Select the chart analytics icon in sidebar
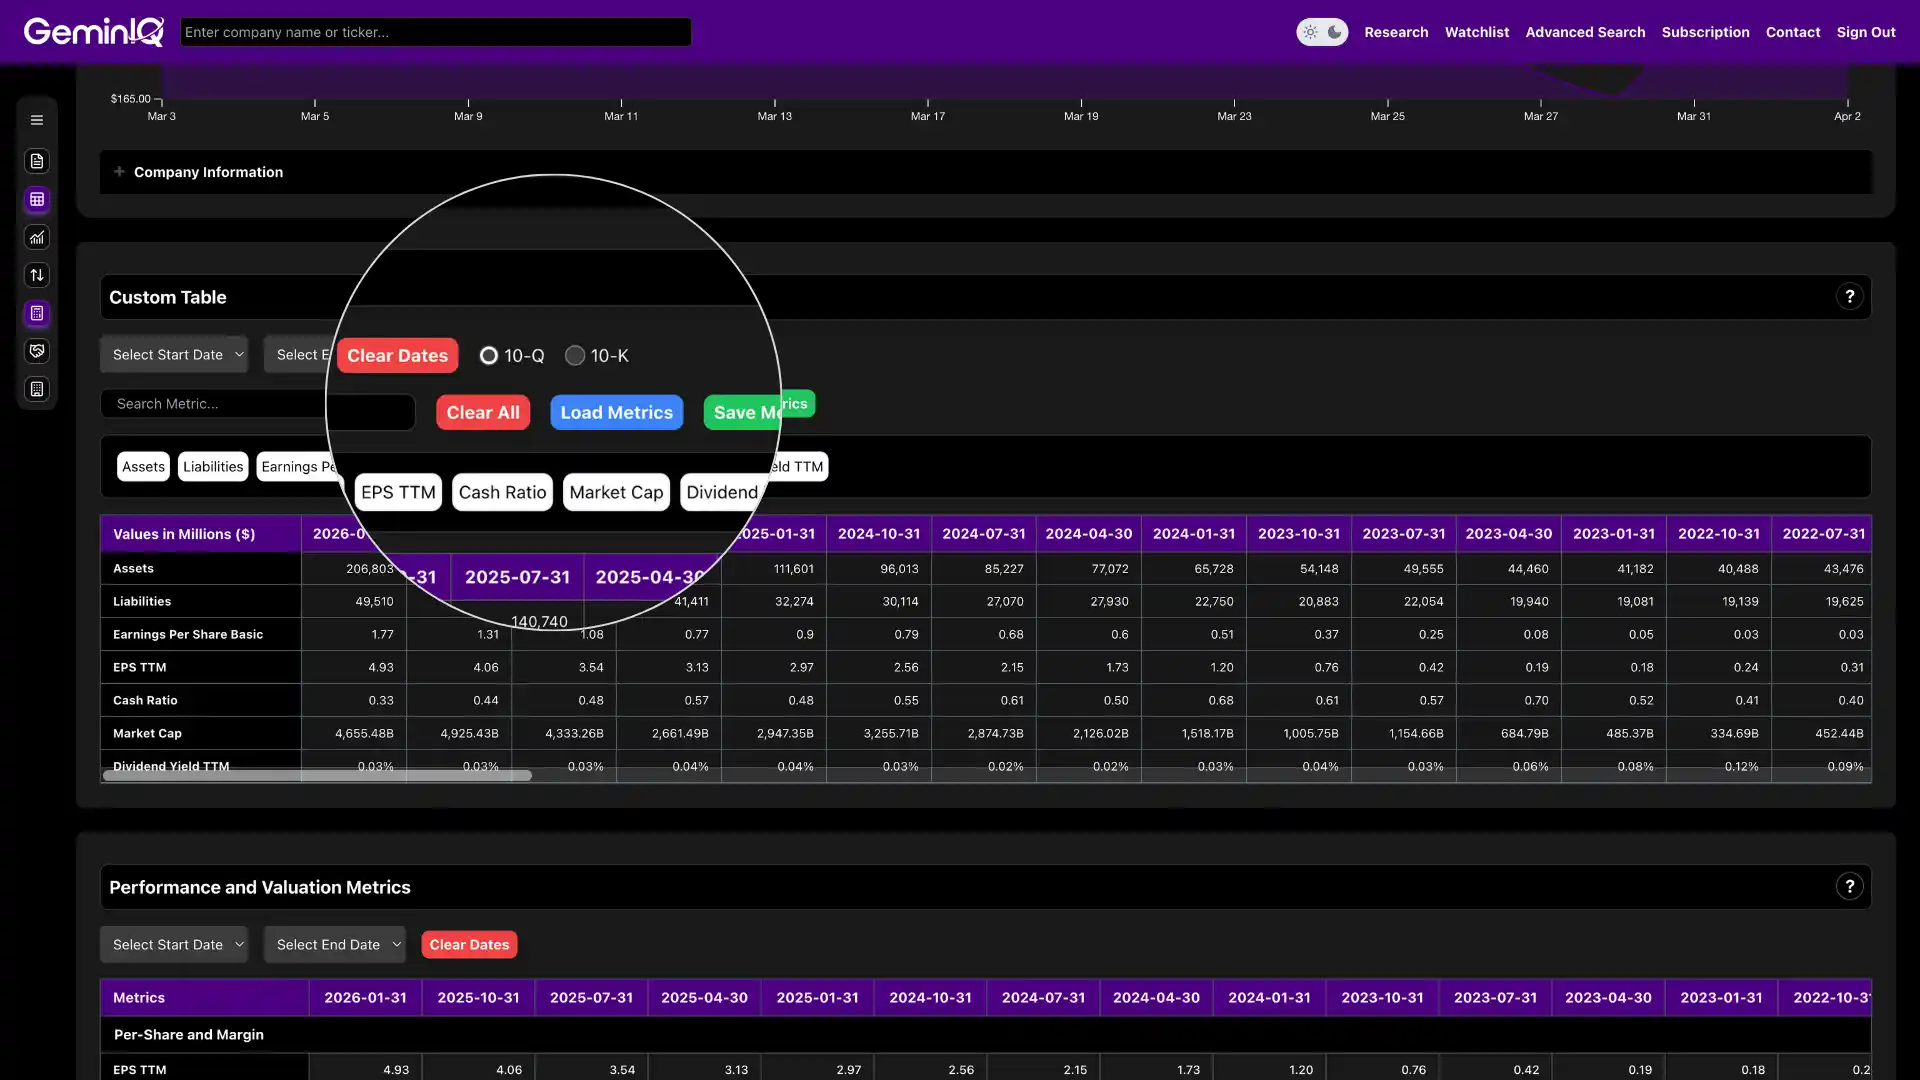Screen dimensions: 1920x1080 (x=37, y=237)
